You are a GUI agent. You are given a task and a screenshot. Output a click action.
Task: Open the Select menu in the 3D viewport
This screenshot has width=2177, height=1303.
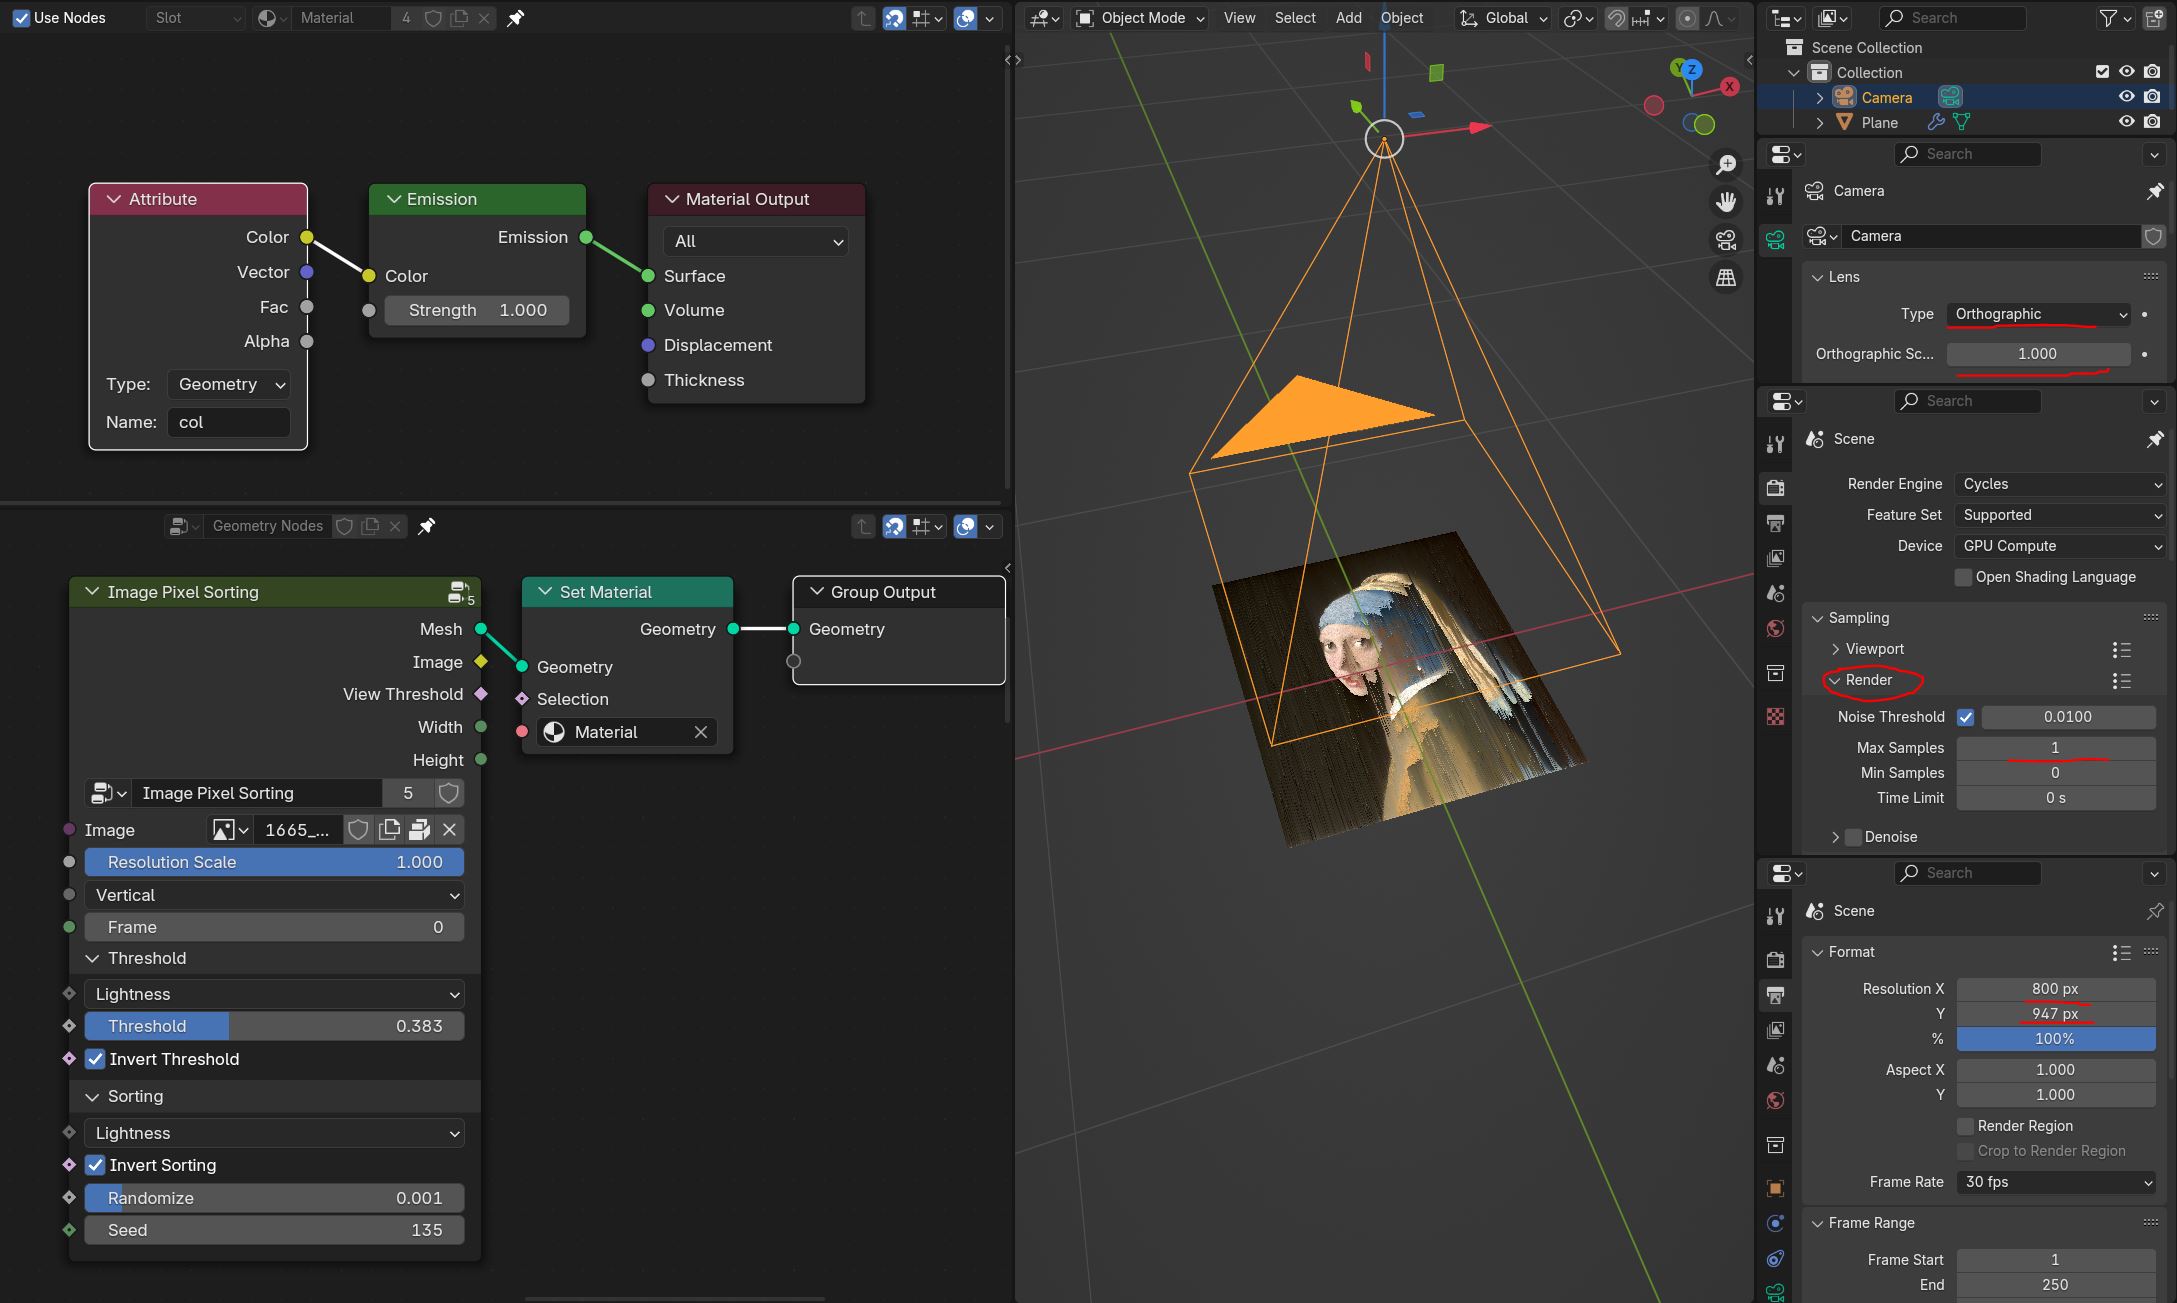point(1295,18)
